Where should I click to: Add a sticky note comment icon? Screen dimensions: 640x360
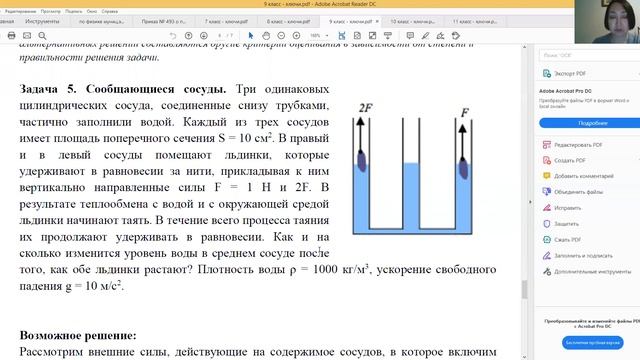(410, 36)
